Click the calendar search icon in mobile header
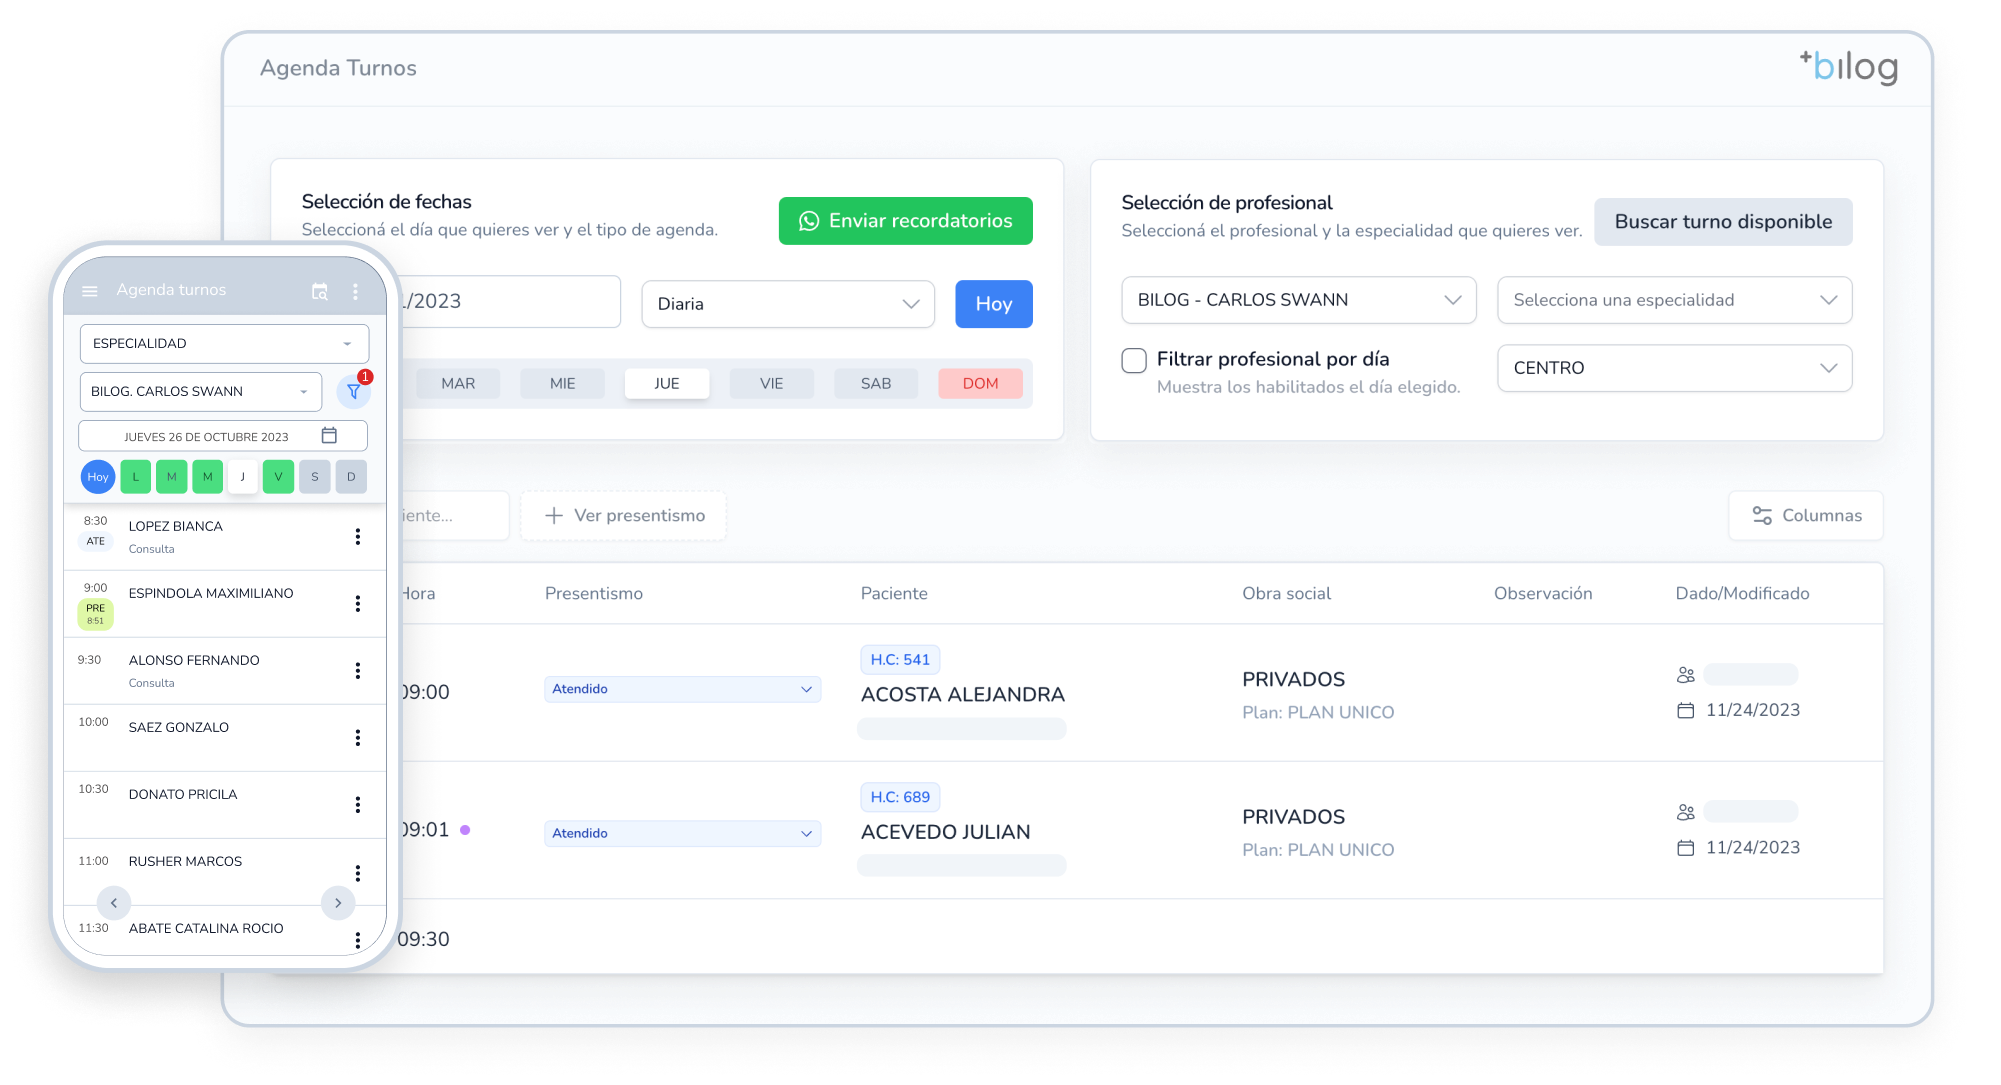The width and height of the screenshot is (2001, 1085). pyautogui.click(x=320, y=290)
